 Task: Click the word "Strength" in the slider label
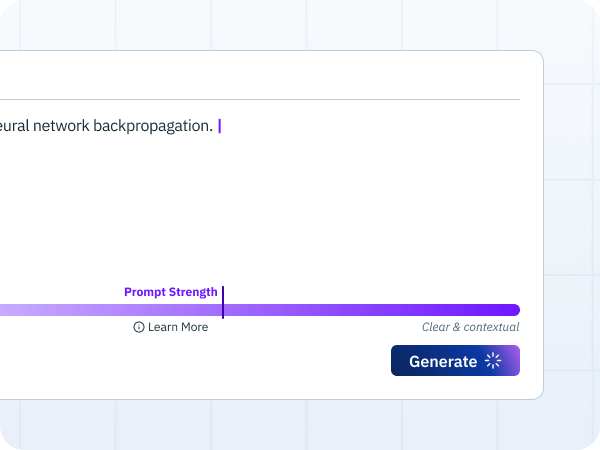(193, 292)
